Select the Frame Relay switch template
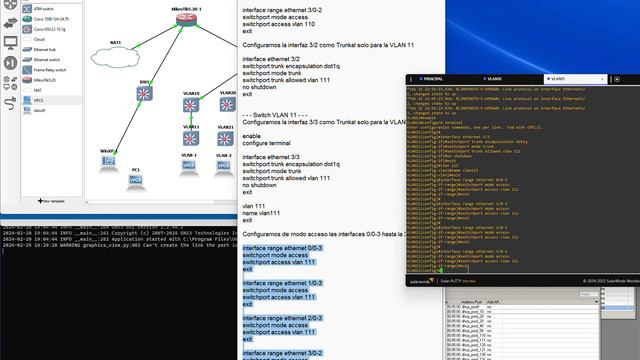Screen dimensions: 640x360 click(51, 70)
